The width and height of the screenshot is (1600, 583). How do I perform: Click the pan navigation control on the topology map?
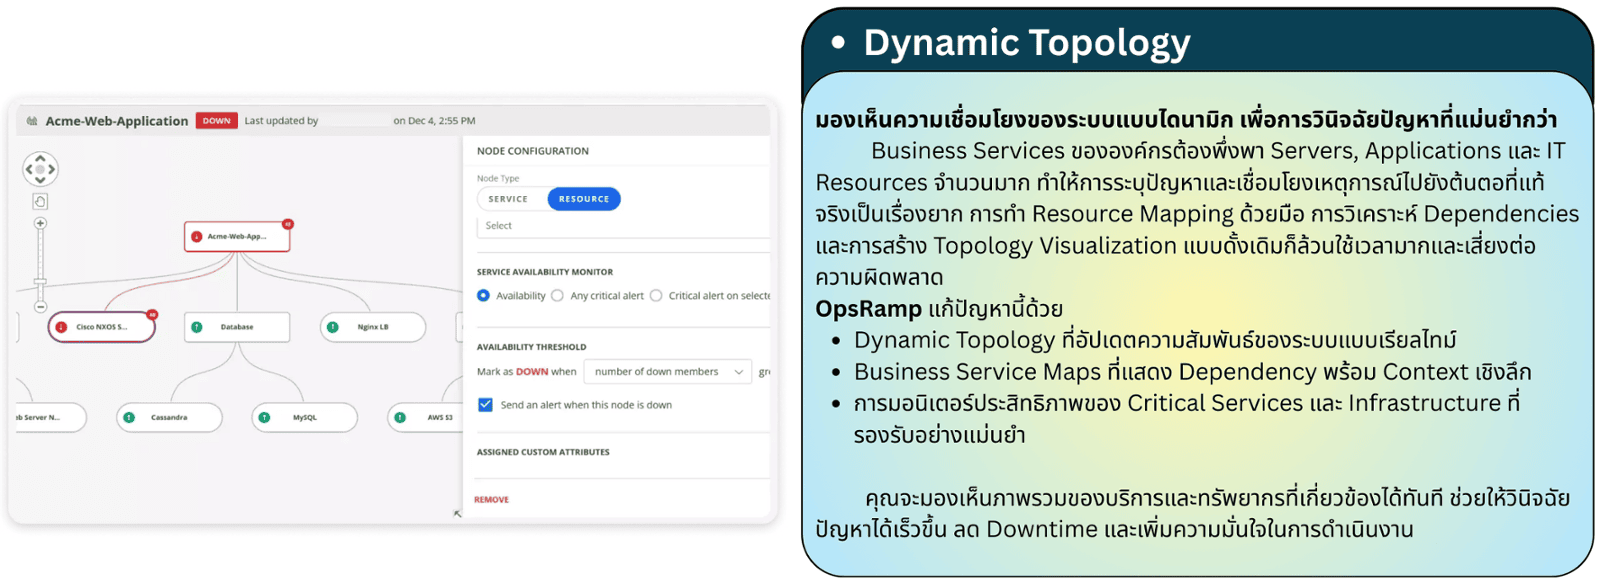coord(40,169)
